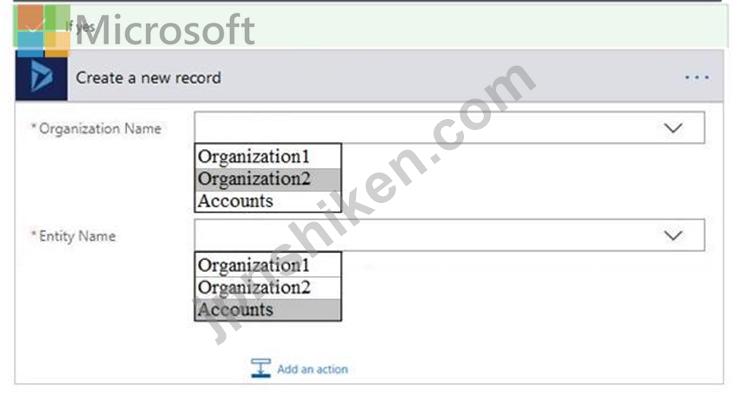
Task: Click the Create a new record title
Action: pyautogui.click(x=148, y=77)
